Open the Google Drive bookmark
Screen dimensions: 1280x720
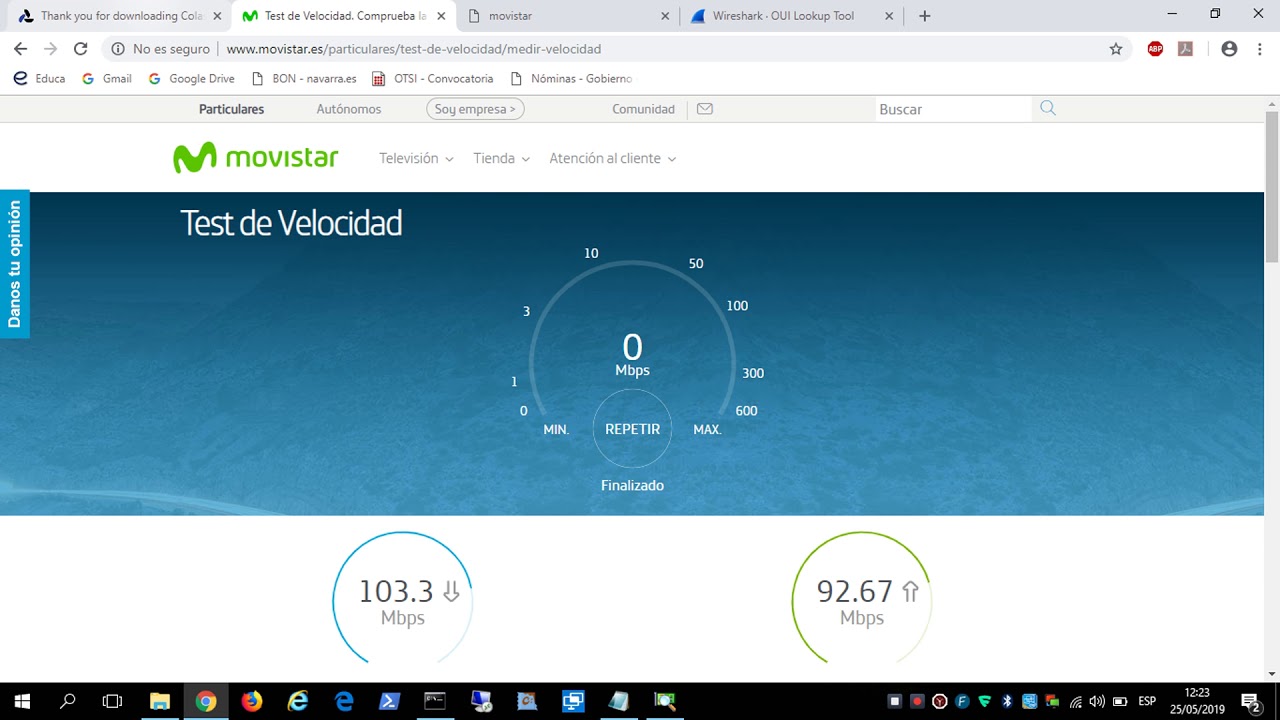192,78
